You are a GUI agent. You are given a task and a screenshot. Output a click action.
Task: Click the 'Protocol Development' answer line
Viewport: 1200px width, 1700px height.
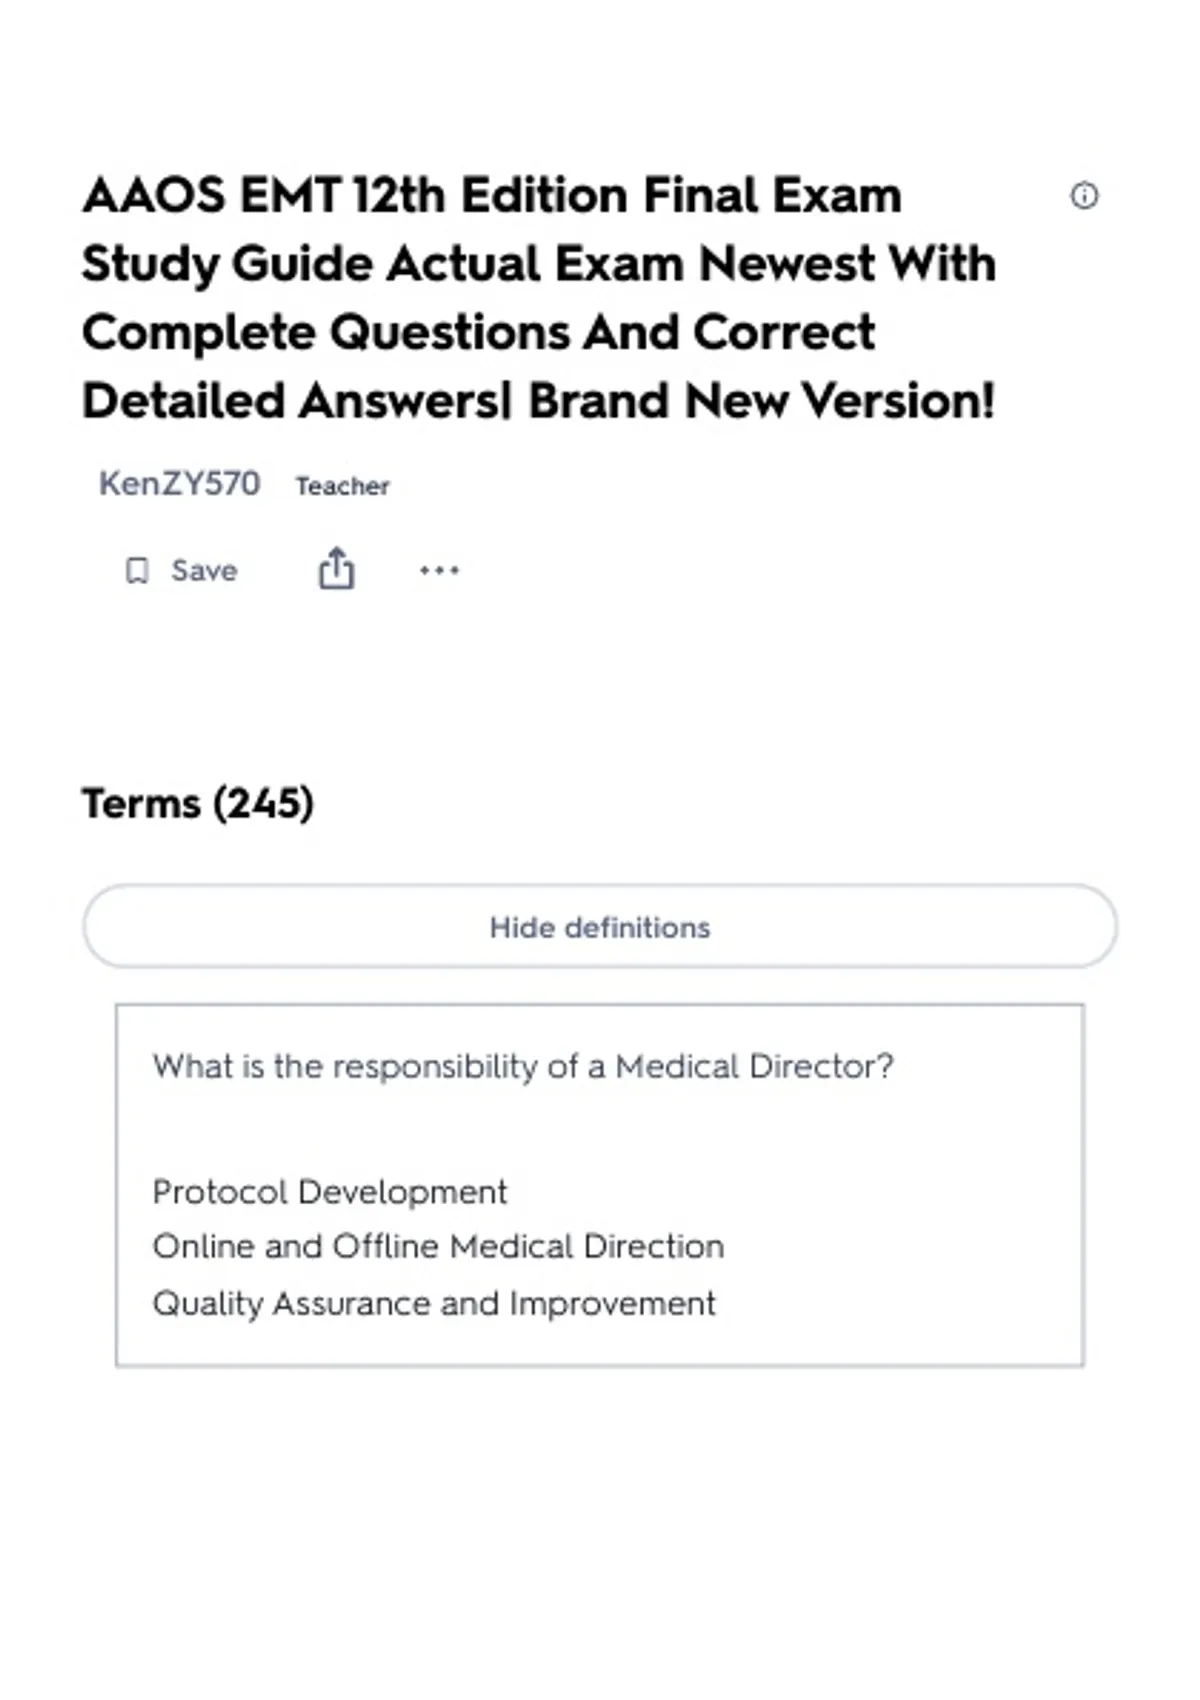[330, 1192]
